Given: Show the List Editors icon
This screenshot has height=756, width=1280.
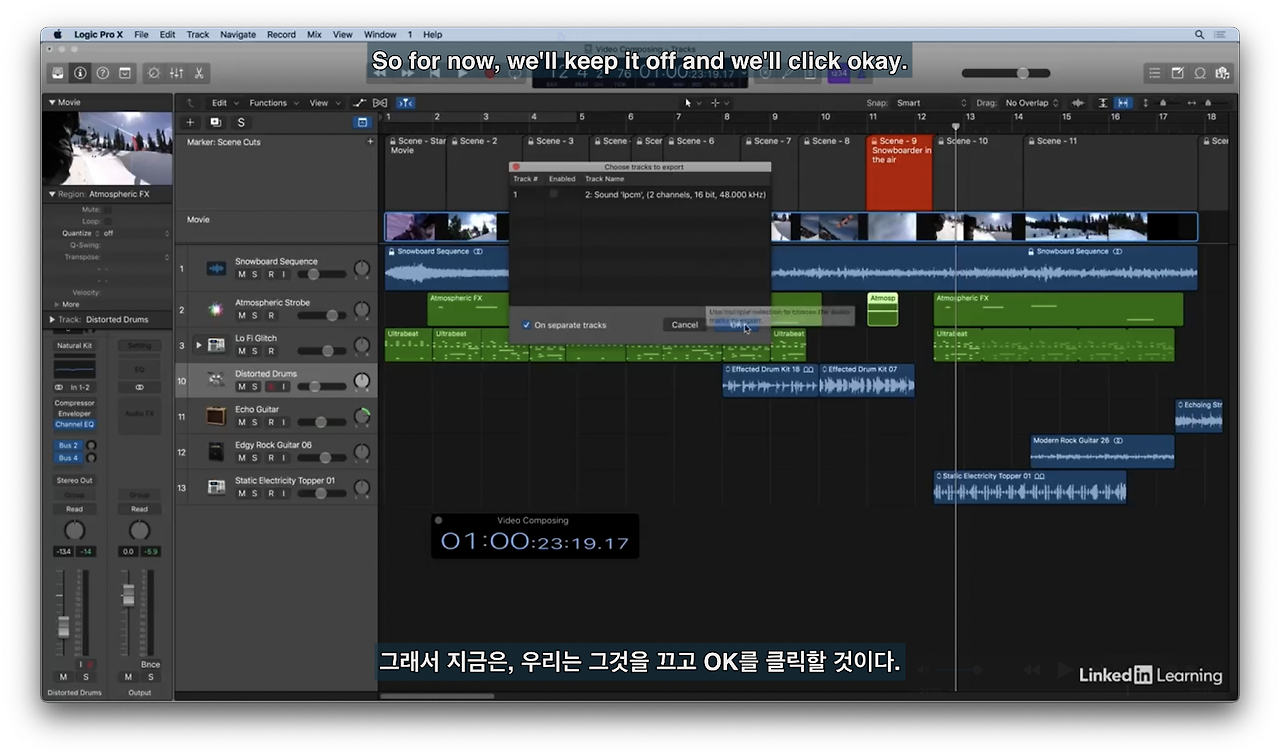Looking at the screenshot, I should (1155, 73).
